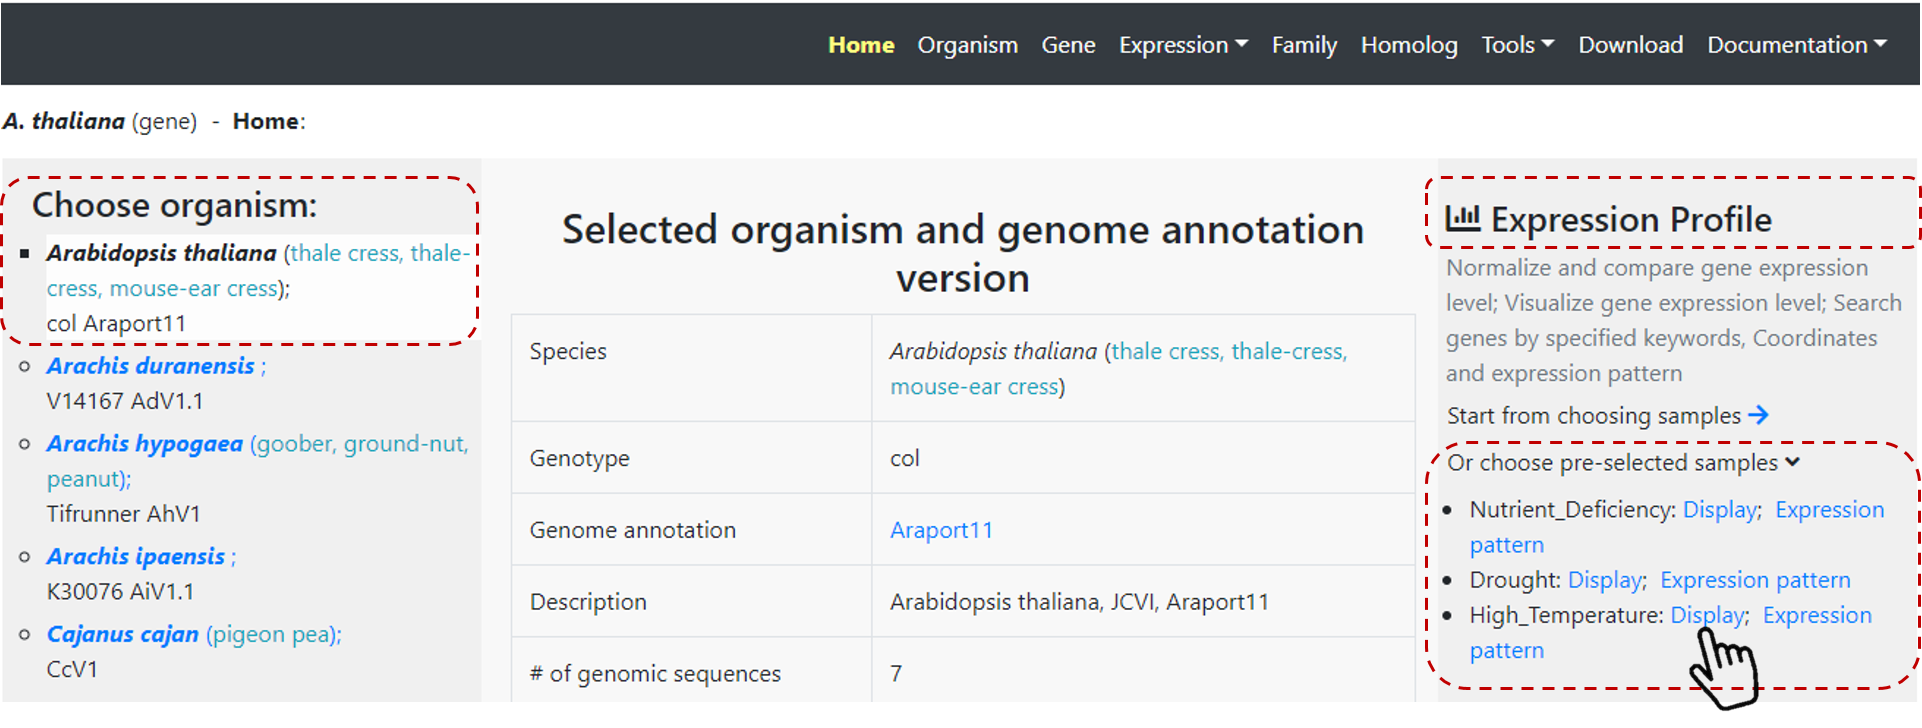Open the Araport11 genome annotation link
Screen dimensions: 1922x728
(x=941, y=530)
